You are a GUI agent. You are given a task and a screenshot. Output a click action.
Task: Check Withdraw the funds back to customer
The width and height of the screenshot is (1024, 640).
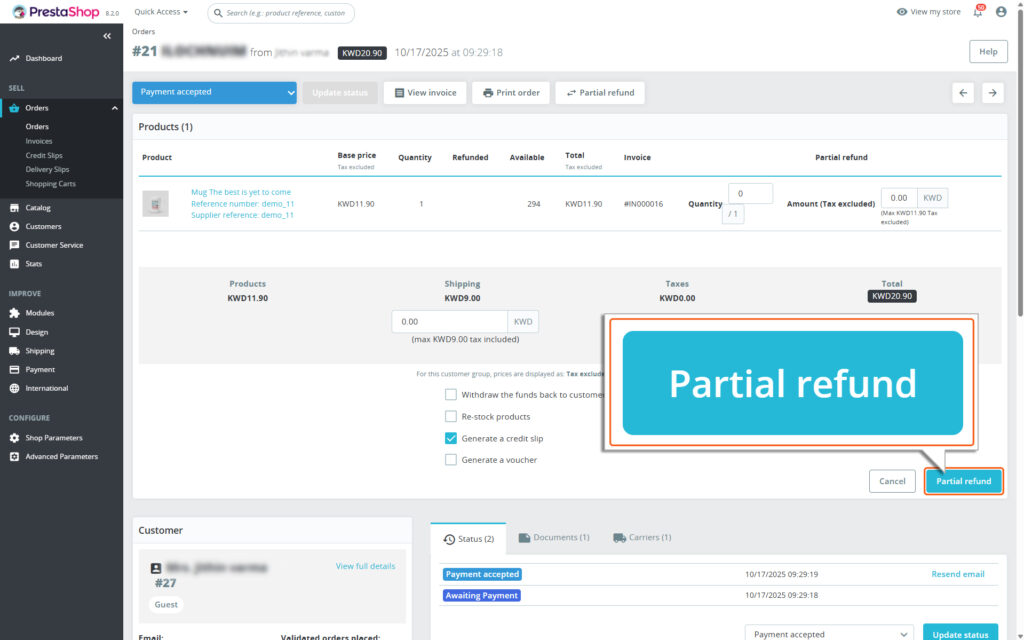pos(452,394)
